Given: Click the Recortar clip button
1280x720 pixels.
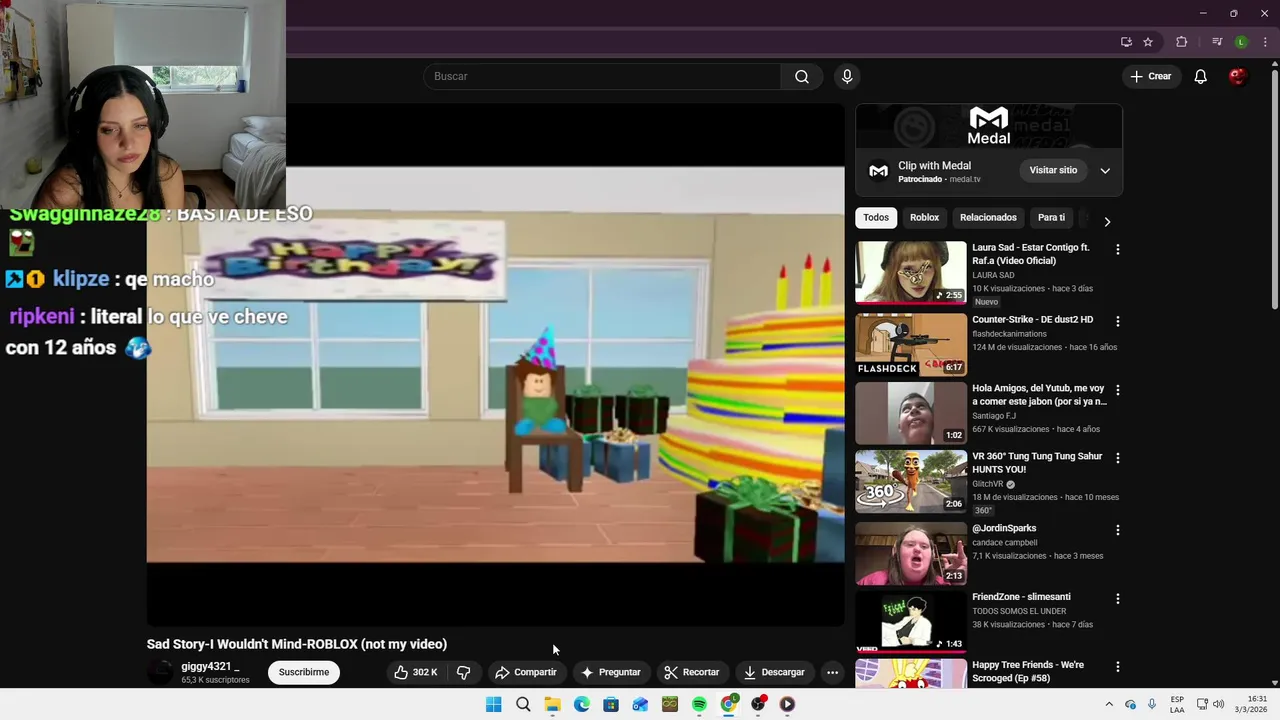Looking at the screenshot, I should [692, 672].
